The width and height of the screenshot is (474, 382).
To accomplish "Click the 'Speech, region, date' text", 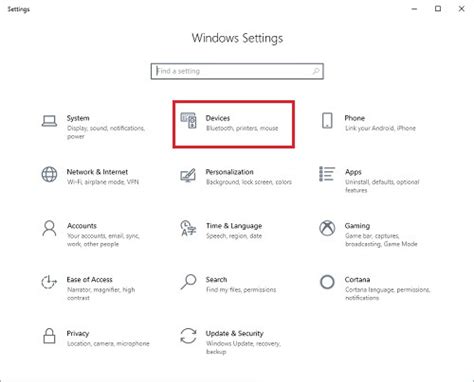I will [x=234, y=236].
